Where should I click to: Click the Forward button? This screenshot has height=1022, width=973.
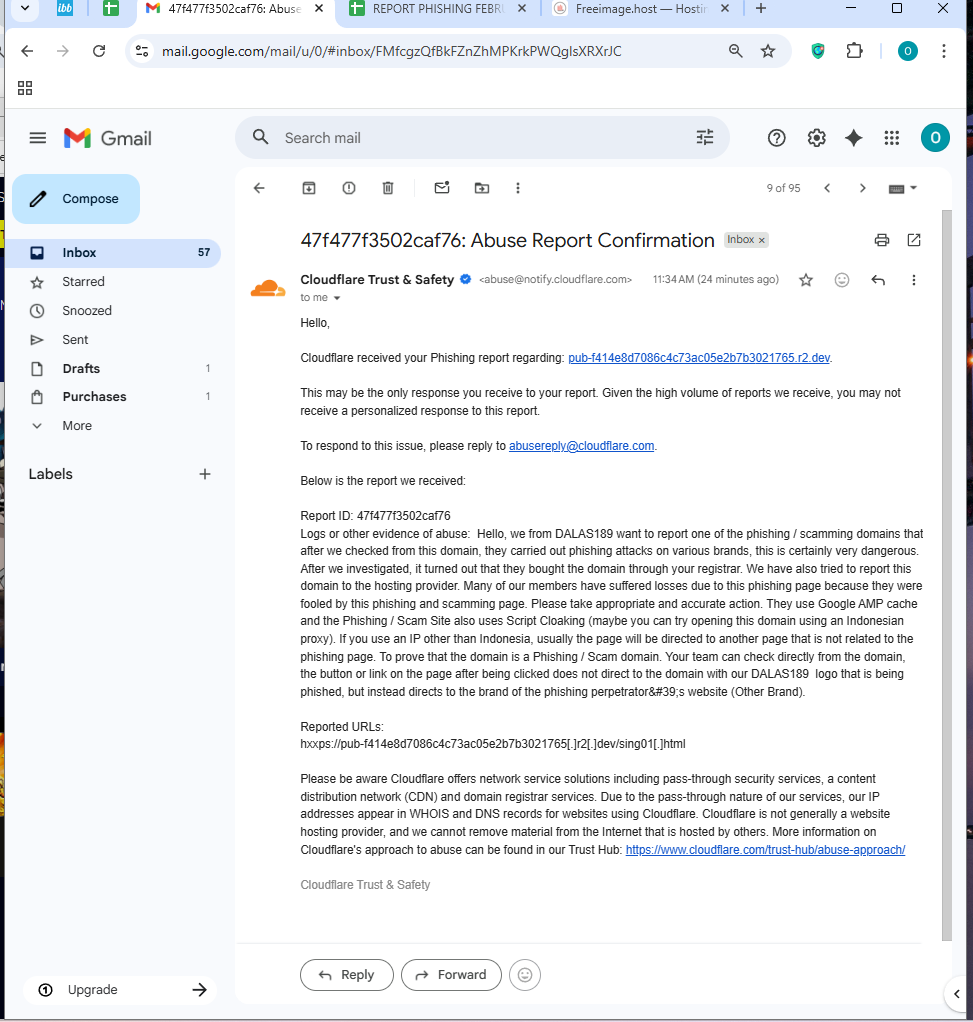pos(451,974)
